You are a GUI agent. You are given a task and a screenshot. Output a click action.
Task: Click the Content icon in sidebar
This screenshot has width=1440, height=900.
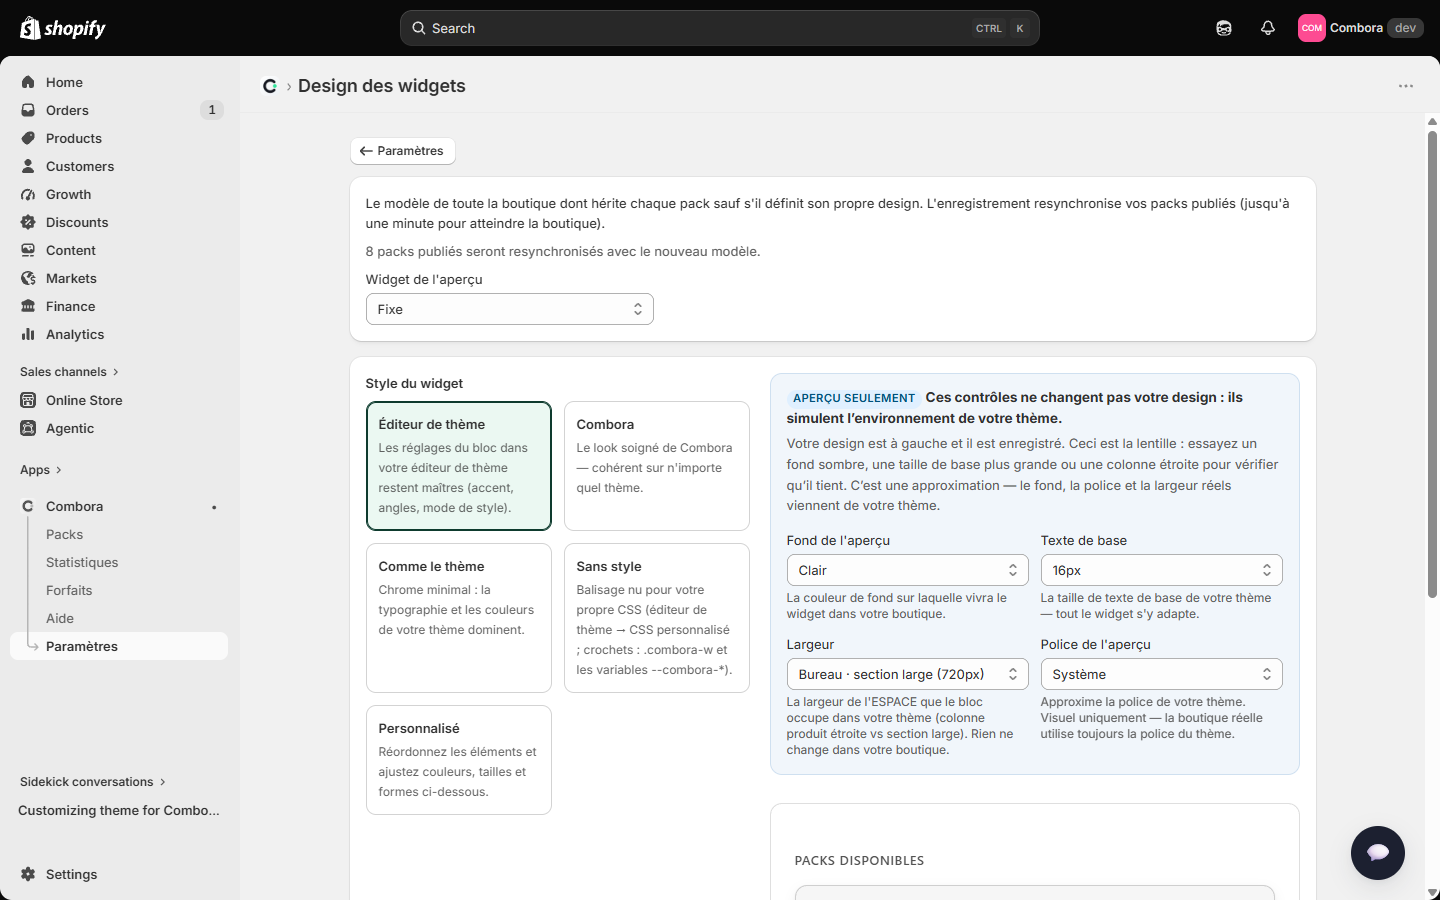[x=28, y=250]
